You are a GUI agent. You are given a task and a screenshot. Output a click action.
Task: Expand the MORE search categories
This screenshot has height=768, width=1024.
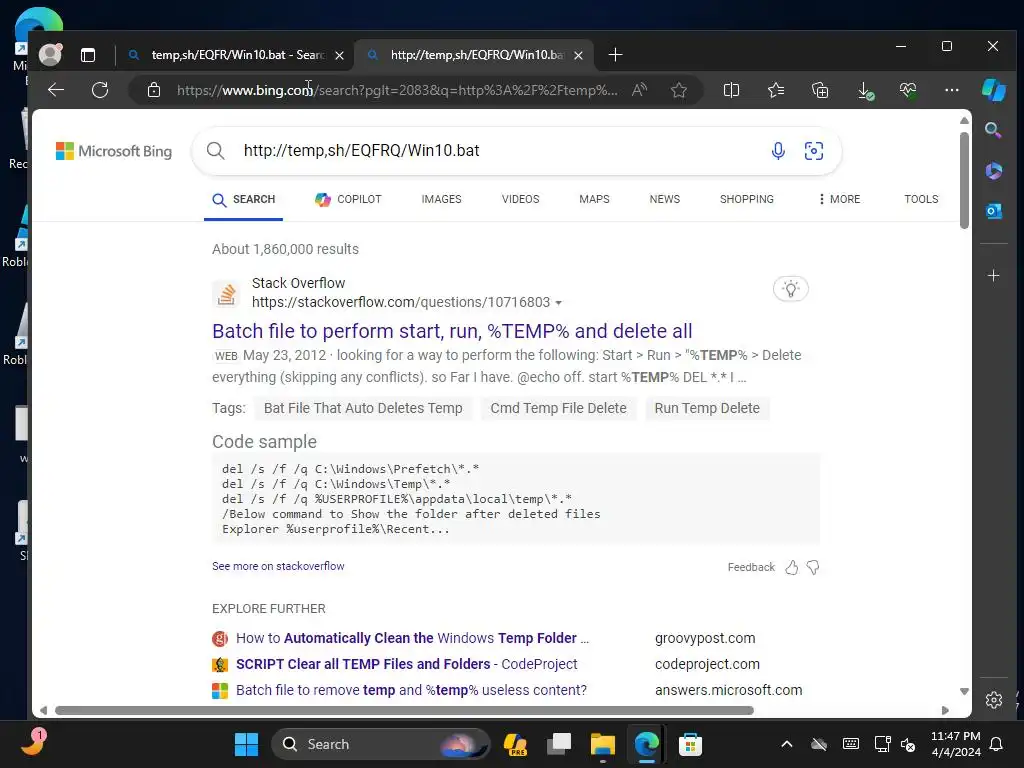click(840, 199)
